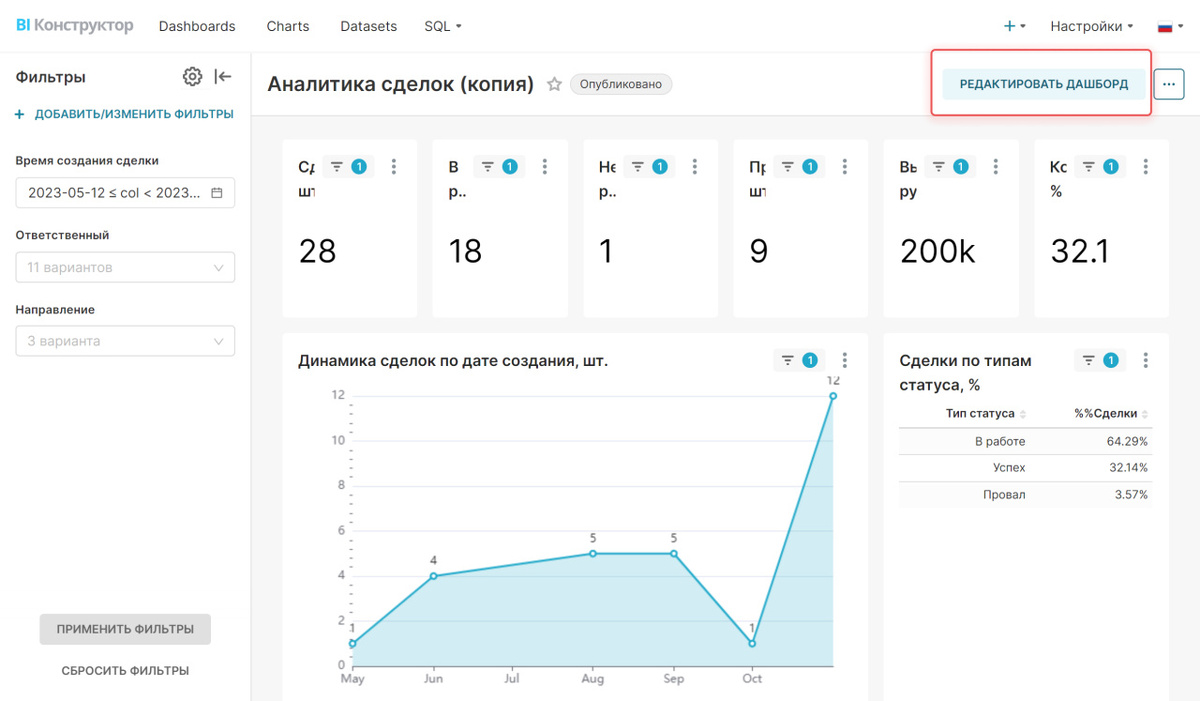Click the Oct data point labeled 1

(x=753, y=643)
